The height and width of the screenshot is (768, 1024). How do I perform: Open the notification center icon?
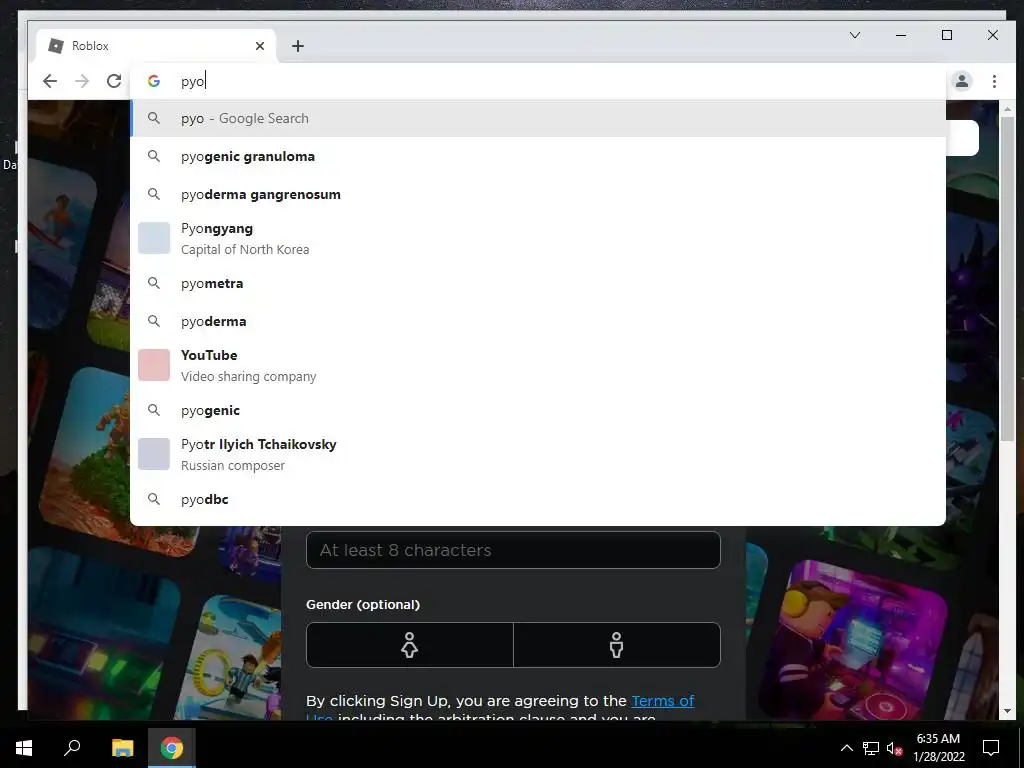(x=991, y=748)
